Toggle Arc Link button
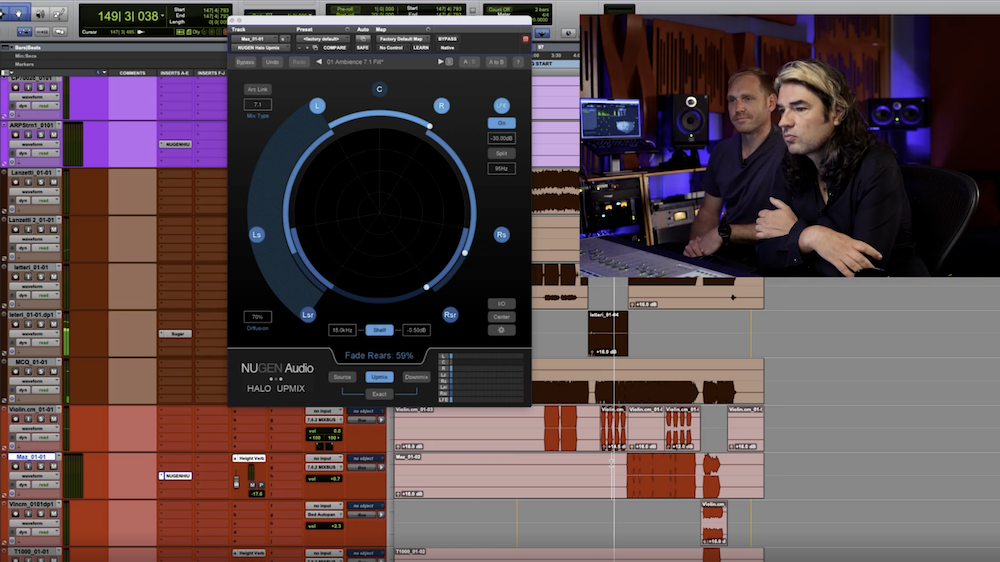 pyautogui.click(x=258, y=89)
